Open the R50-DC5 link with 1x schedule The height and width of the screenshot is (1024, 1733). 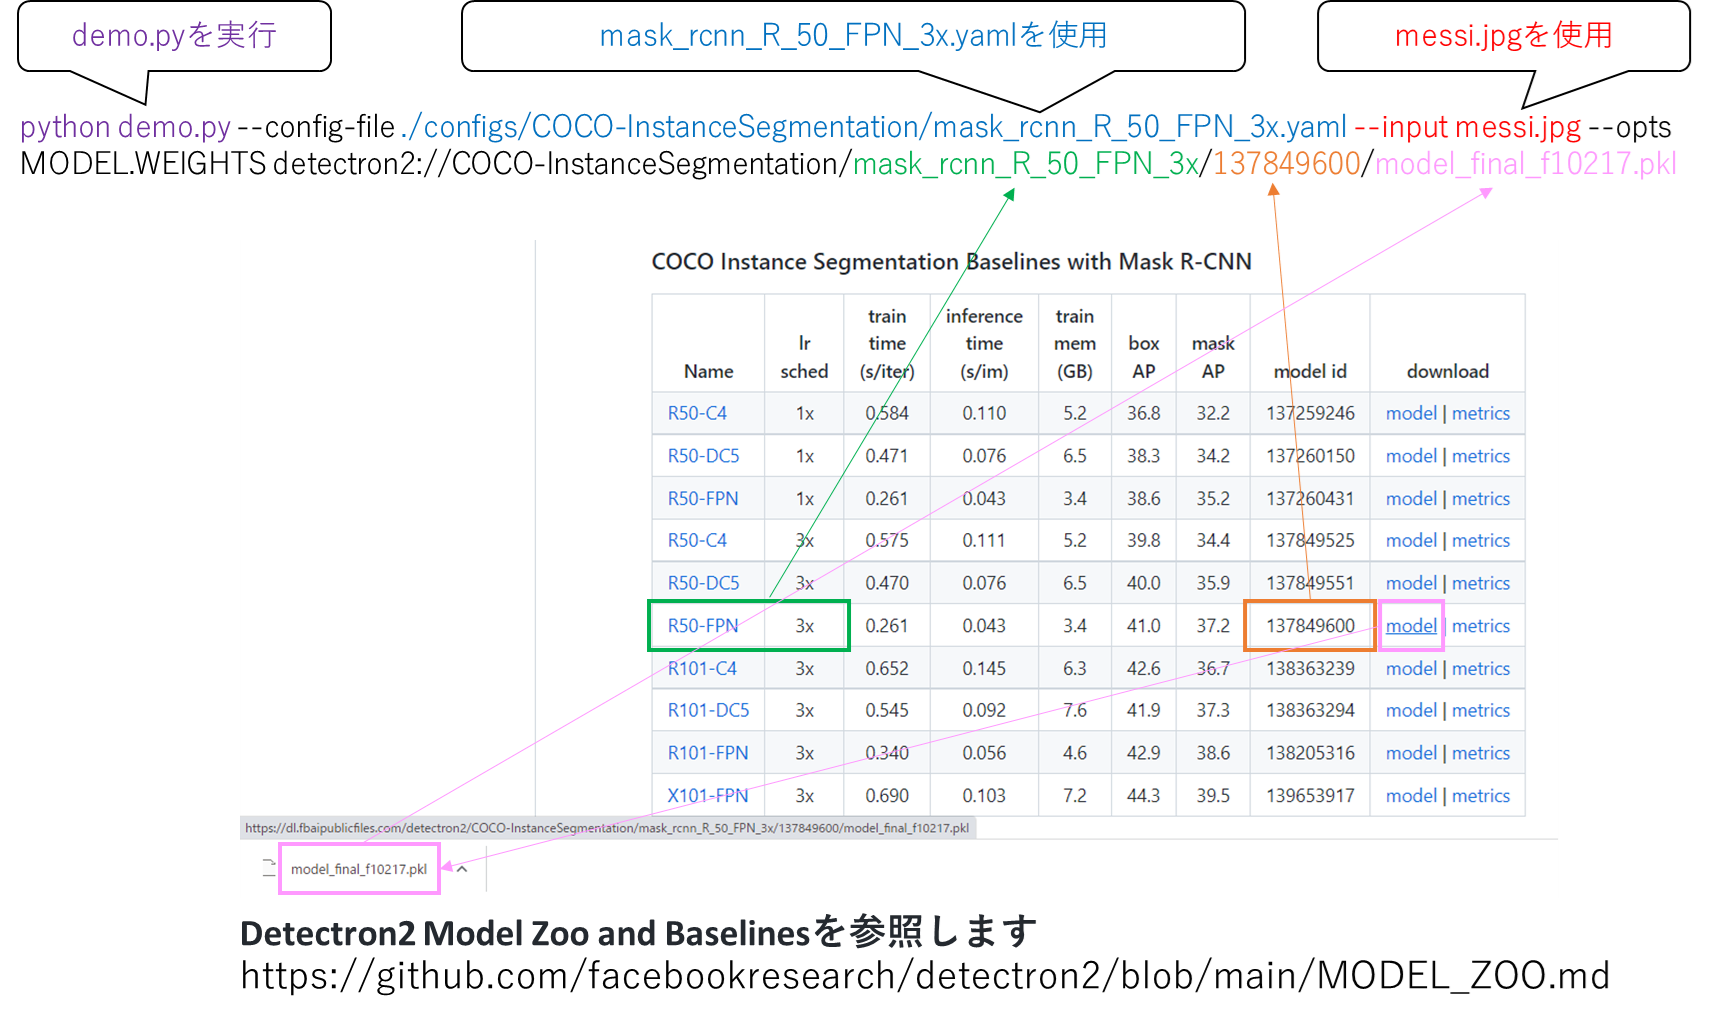click(703, 456)
